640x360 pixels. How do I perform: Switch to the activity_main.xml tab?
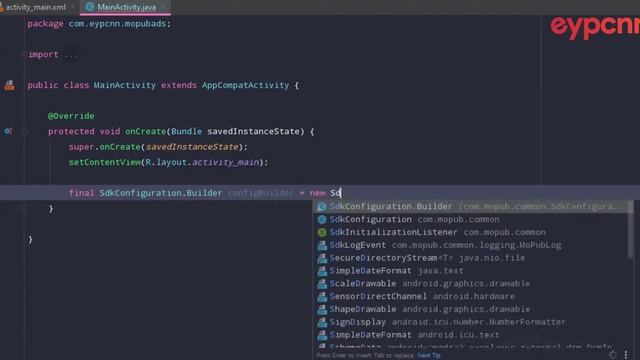pos(35,7)
